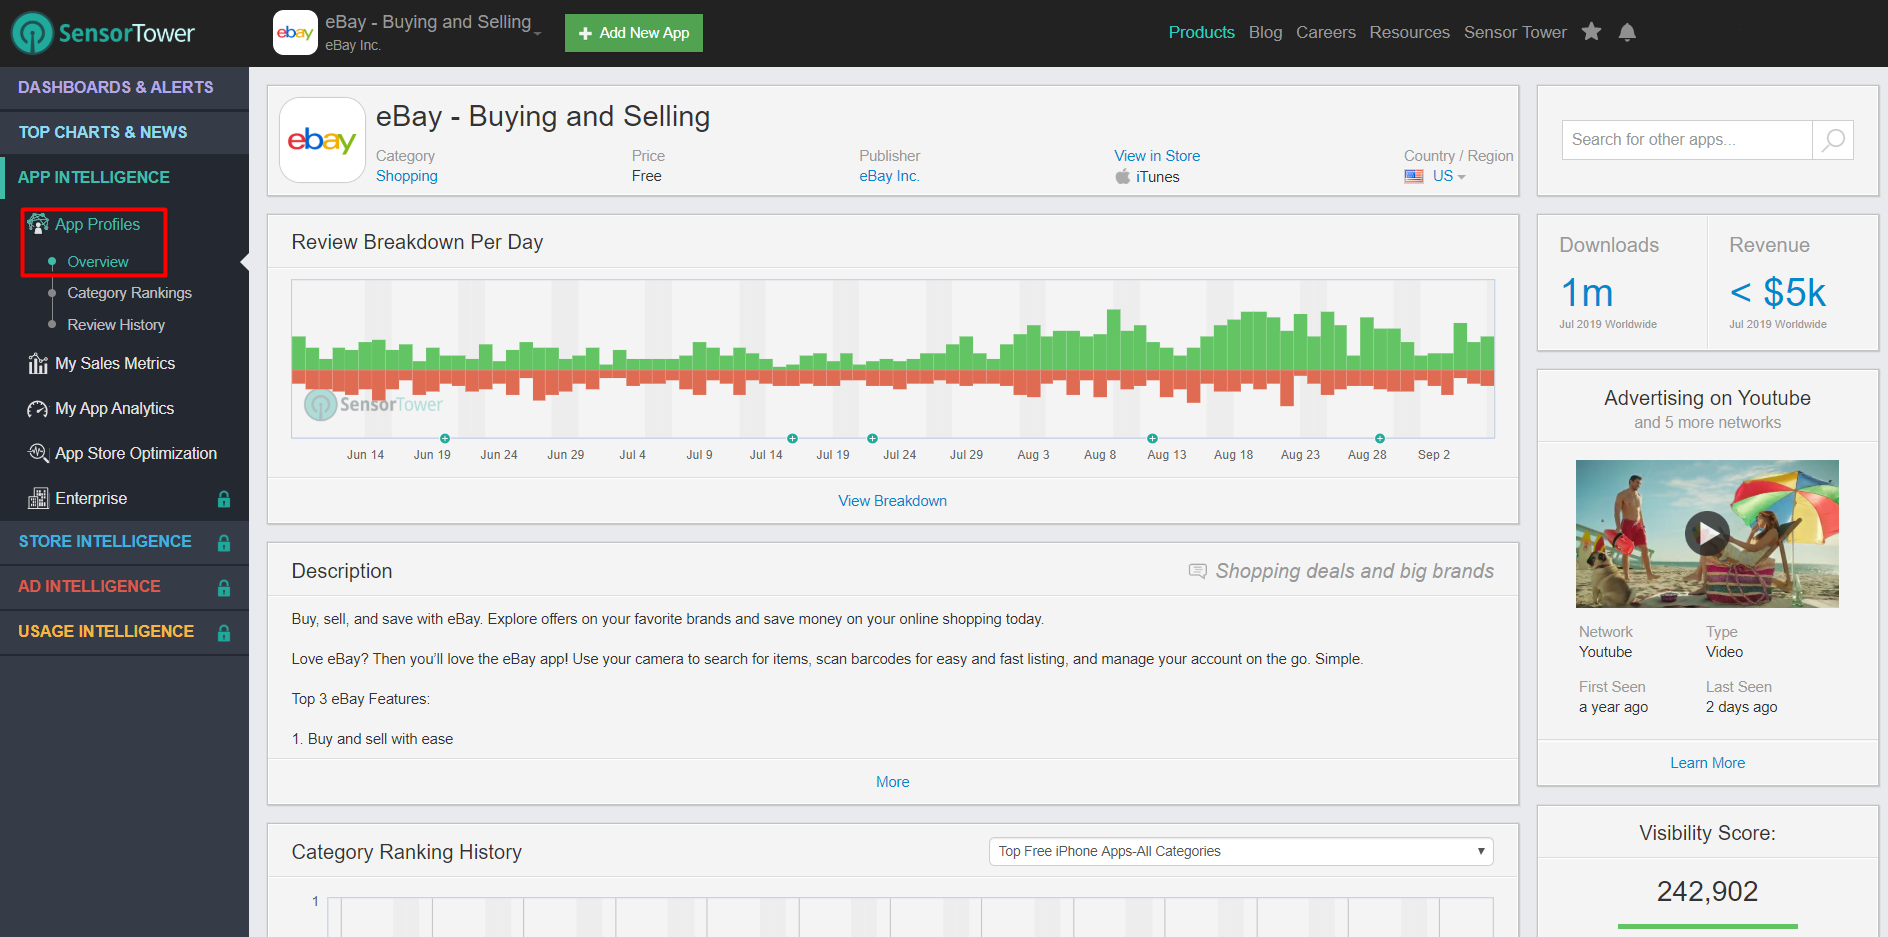Open the Careers page
Image resolution: width=1888 pixels, height=937 pixels.
tap(1326, 32)
